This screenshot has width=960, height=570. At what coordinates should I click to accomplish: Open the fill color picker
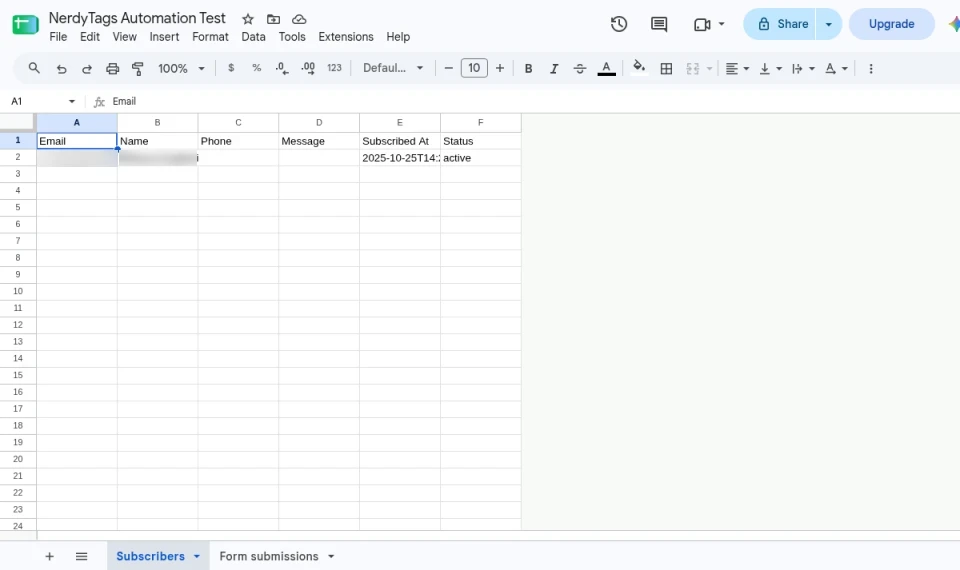click(x=639, y=67)
